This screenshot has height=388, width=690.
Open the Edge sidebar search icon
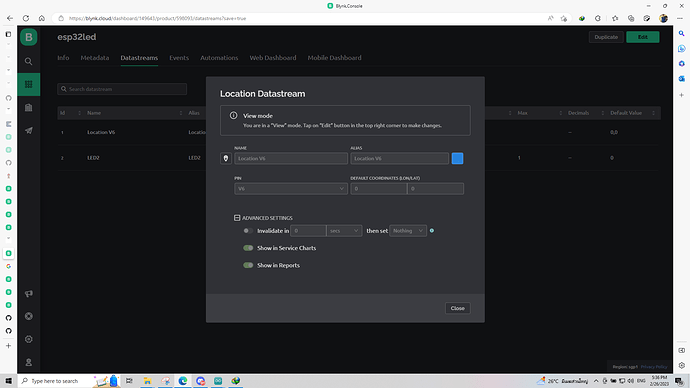(x=682, y=33)
